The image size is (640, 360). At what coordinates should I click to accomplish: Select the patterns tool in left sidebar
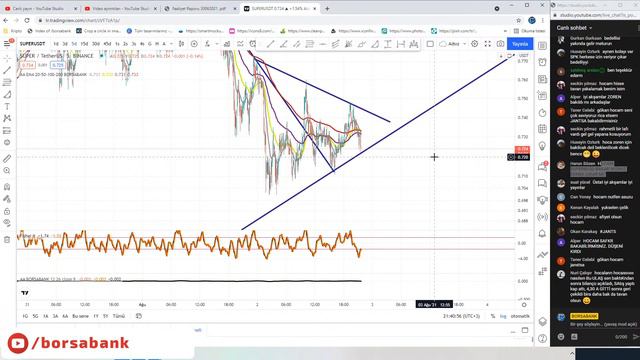pyautogui.click(x=7, y=118)
